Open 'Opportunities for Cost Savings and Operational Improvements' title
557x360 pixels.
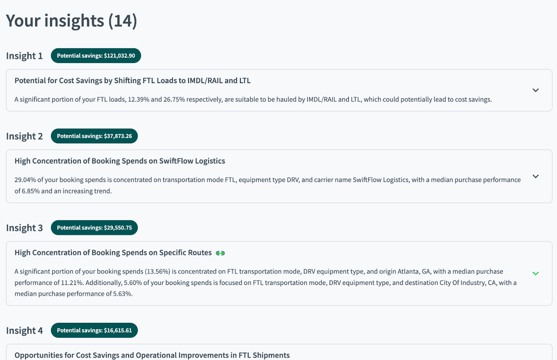(152, 355)
